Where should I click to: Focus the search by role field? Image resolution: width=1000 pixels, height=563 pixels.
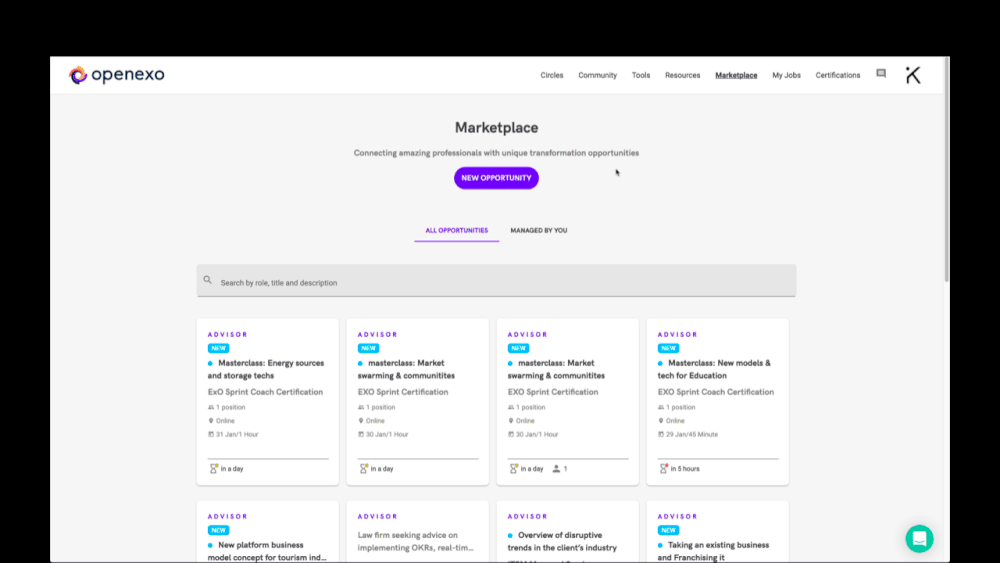[496, 281]
